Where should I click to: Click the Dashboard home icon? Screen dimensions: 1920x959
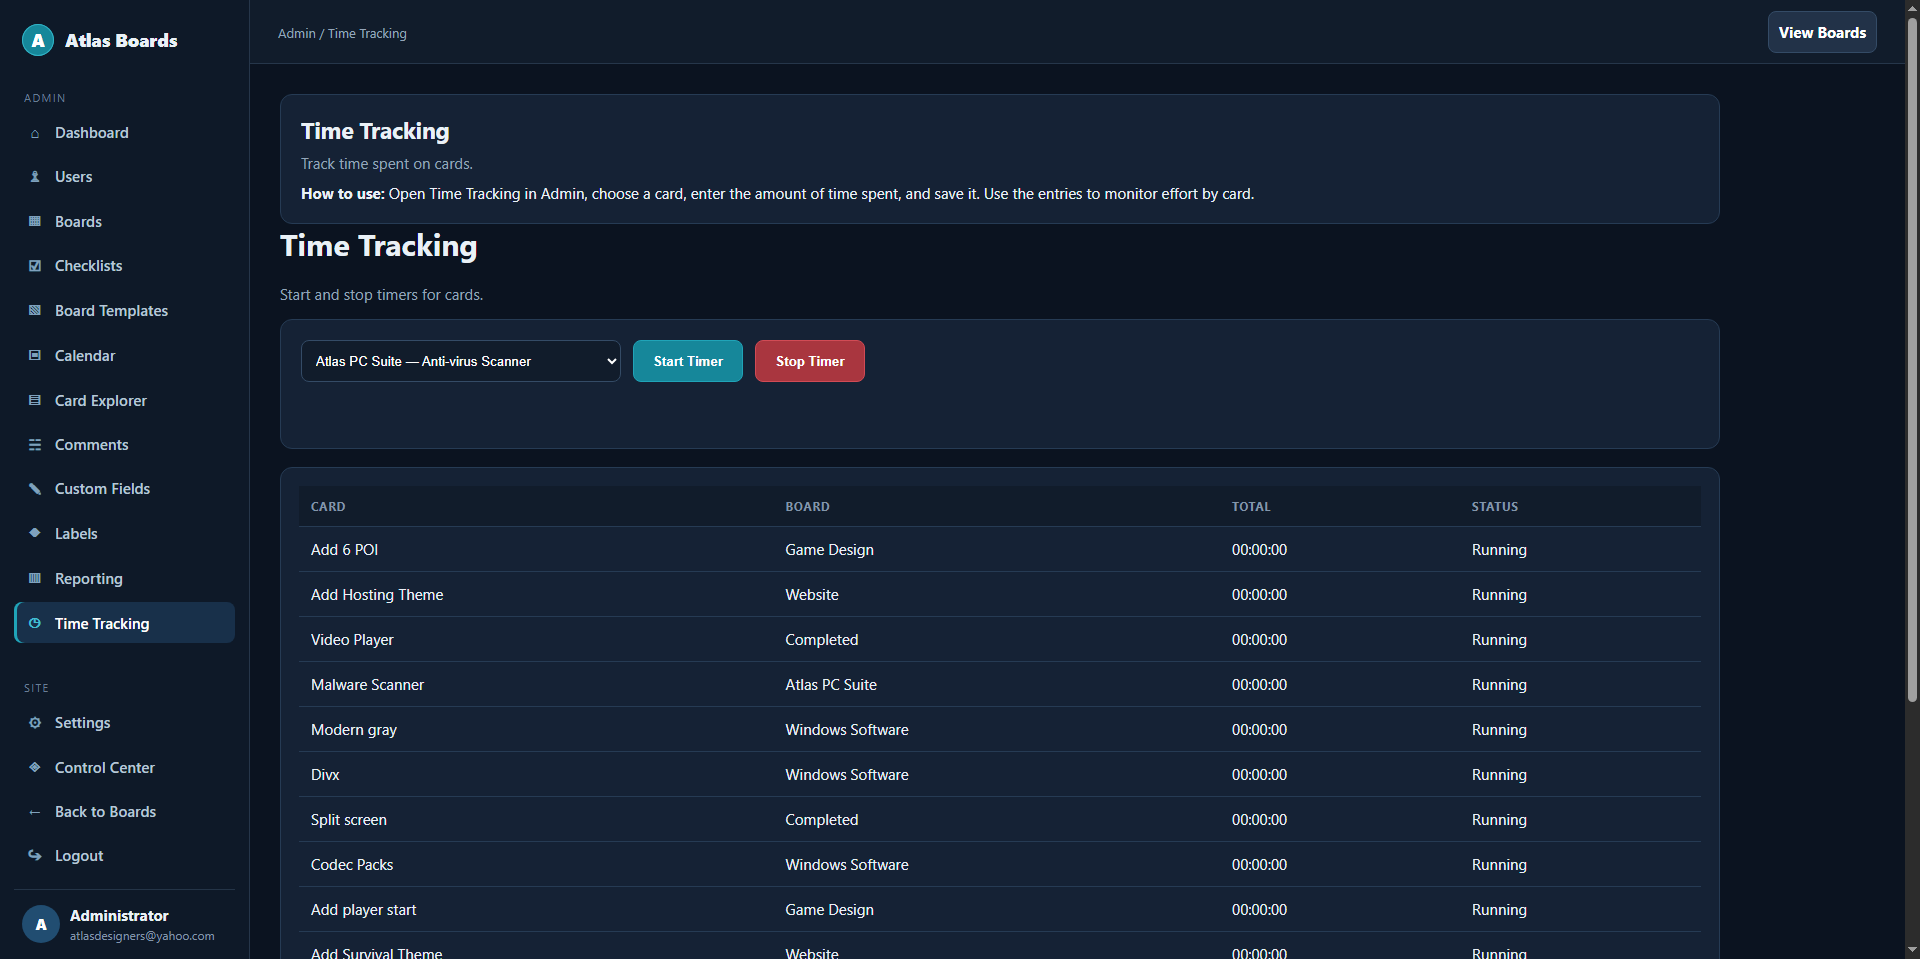click(35, 133)
